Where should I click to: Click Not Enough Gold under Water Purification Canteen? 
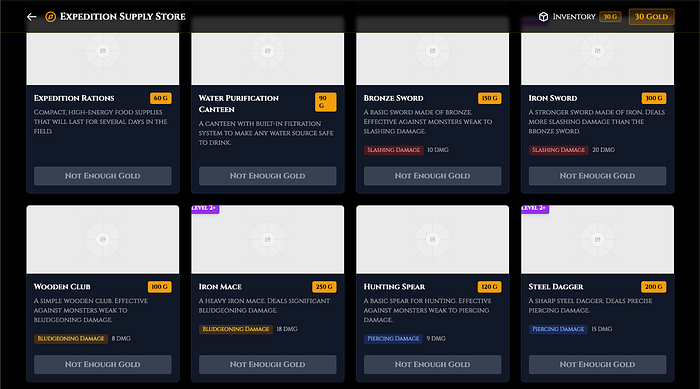pyautogui.click(x=267, y=176)
